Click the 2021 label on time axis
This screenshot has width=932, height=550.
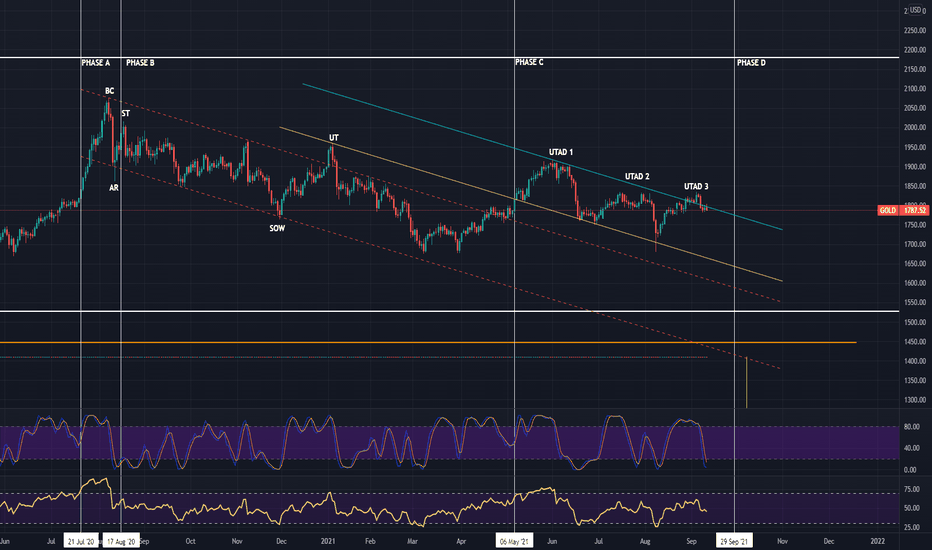pos(328,541)
